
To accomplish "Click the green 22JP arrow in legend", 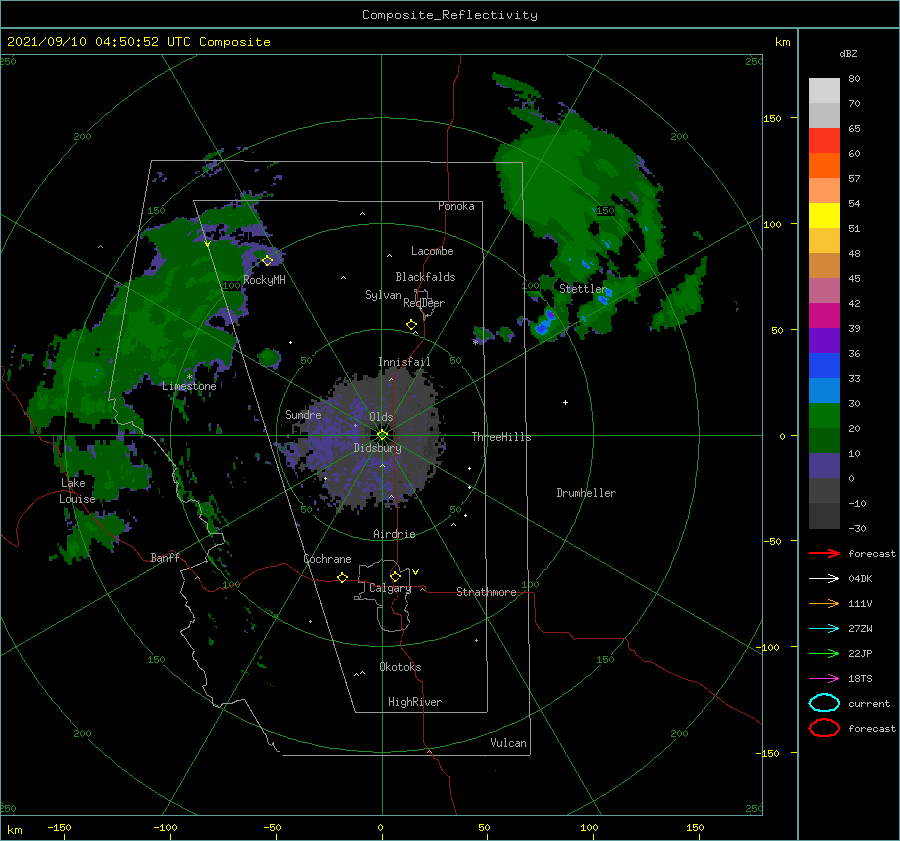I will (824, 653).
